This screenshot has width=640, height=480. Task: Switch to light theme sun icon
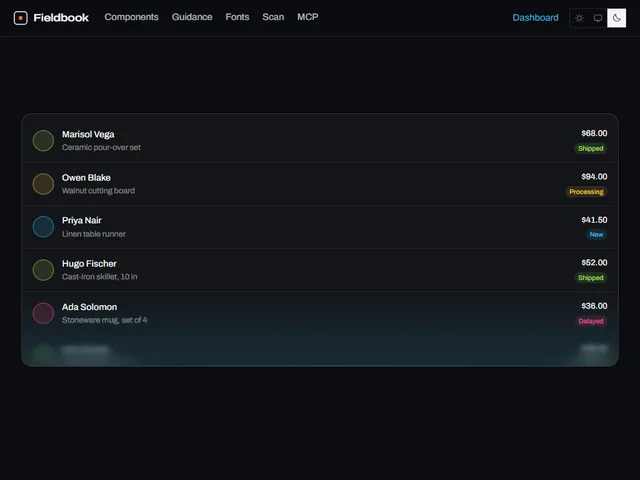579,18
